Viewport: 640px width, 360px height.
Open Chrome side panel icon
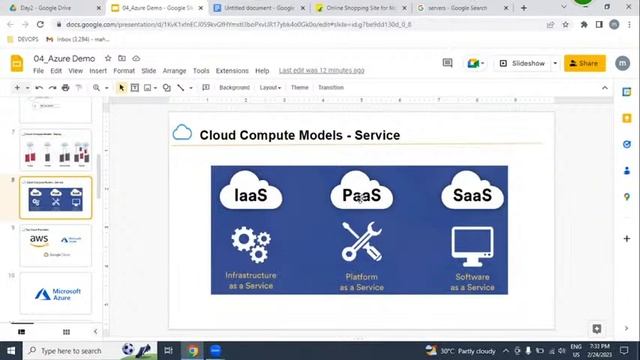[599, 24]
